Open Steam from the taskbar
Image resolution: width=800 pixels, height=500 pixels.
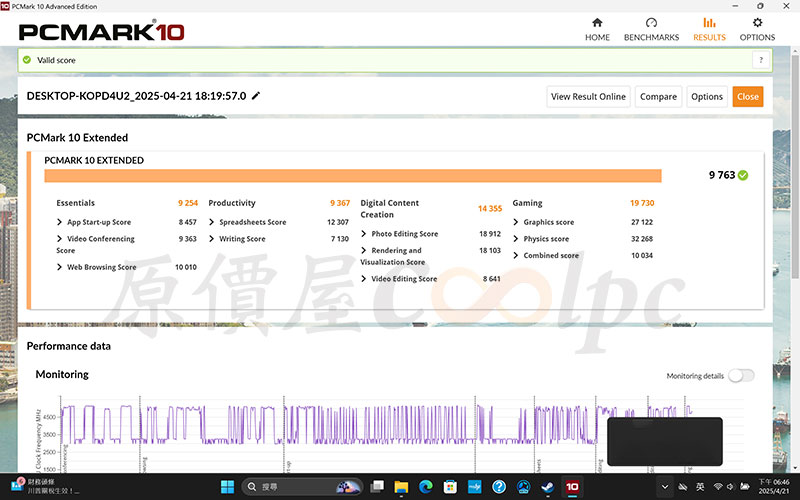pyautogui.click(x=547, y=487)
